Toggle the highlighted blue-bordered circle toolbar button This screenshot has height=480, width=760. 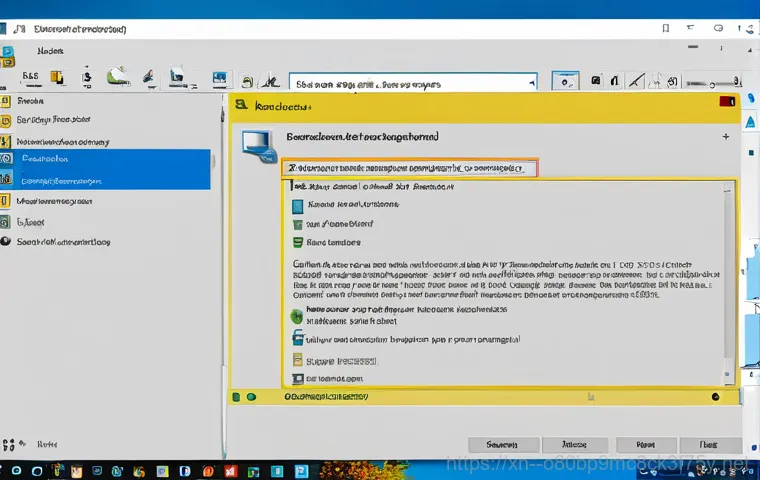pos(565,81)
